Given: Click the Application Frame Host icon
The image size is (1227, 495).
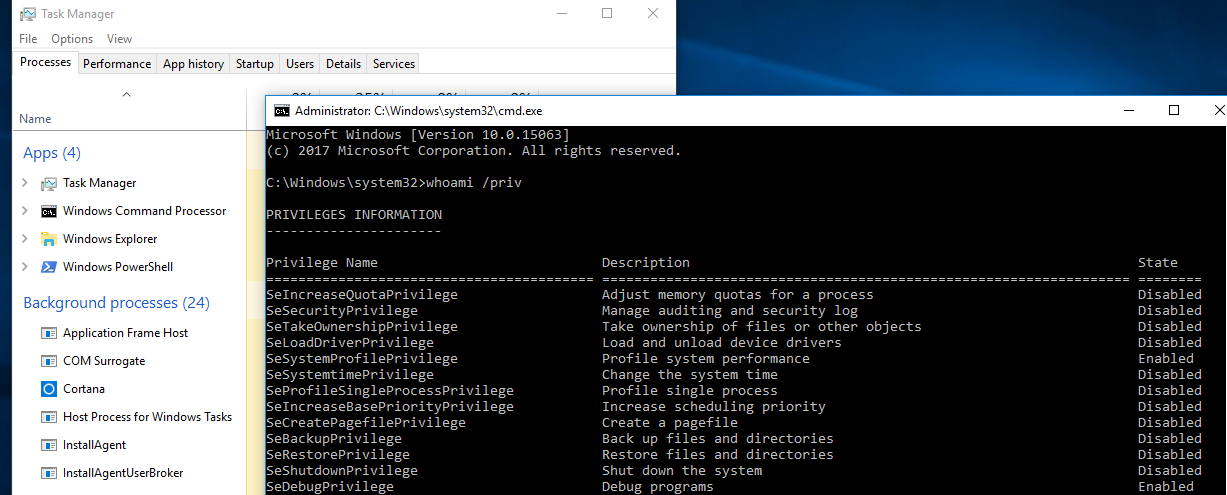Looking at the screenshot, I should (x=49, y=333).
